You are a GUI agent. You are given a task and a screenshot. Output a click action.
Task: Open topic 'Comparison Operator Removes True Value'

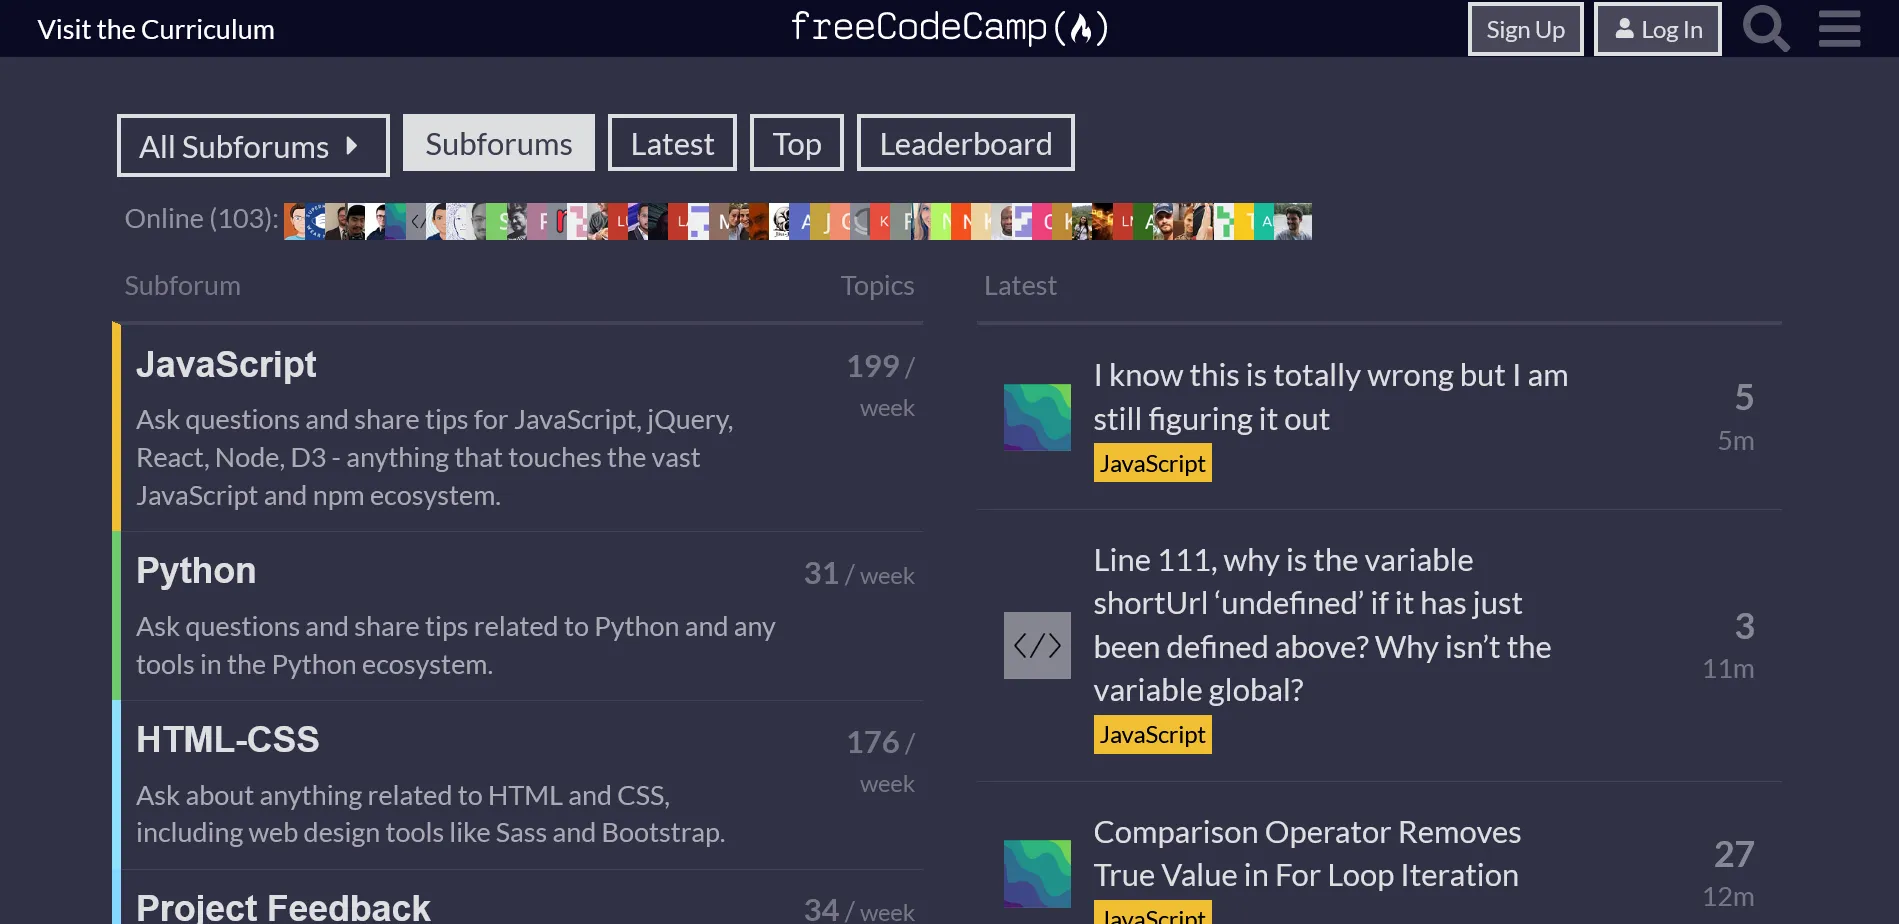(1307, 853)
